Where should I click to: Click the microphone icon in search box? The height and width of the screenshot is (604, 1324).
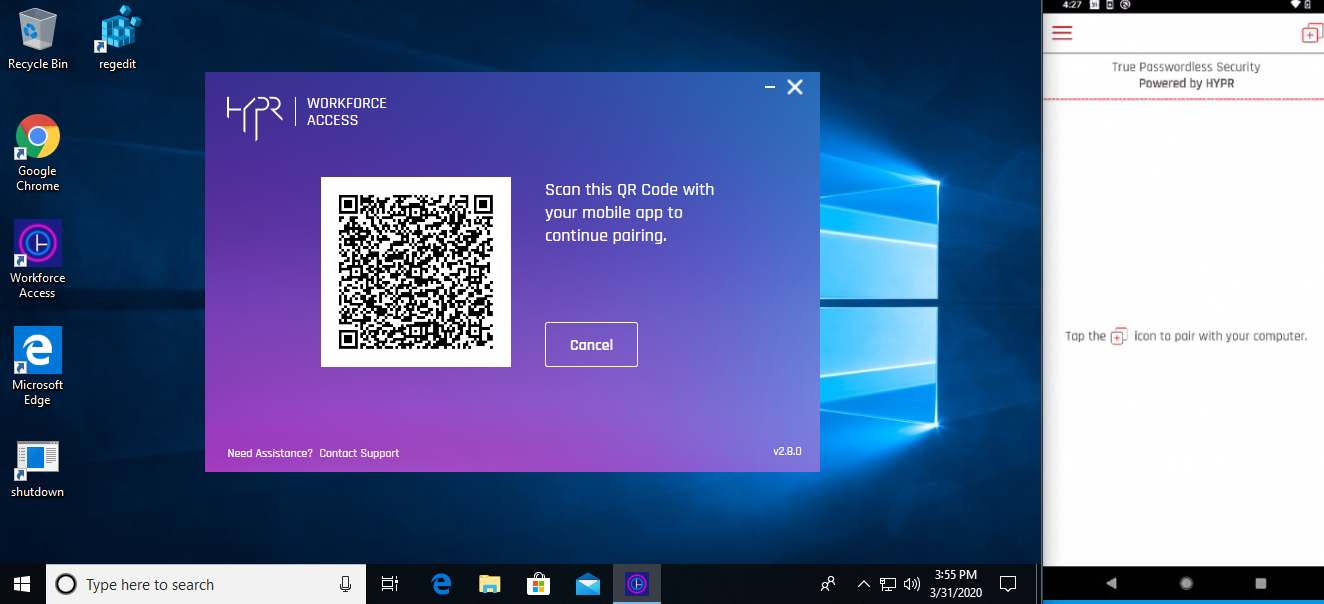click(345, 584)
